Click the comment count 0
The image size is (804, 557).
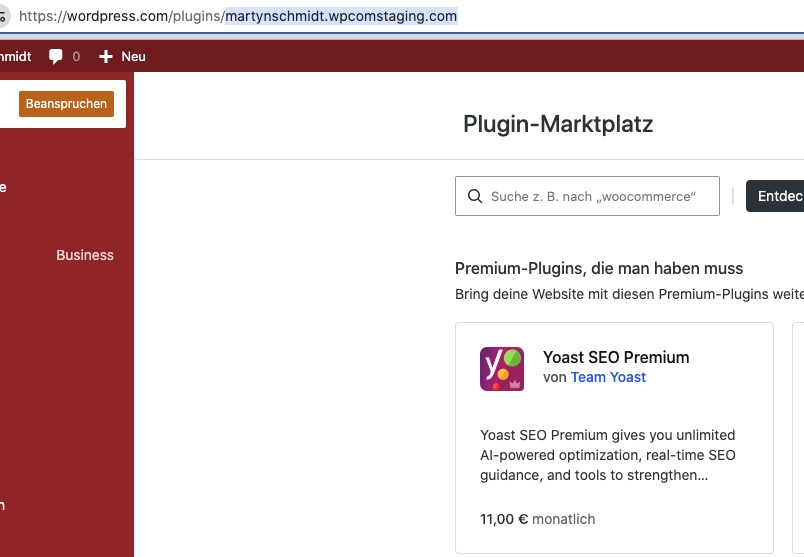tap(77, 57)
